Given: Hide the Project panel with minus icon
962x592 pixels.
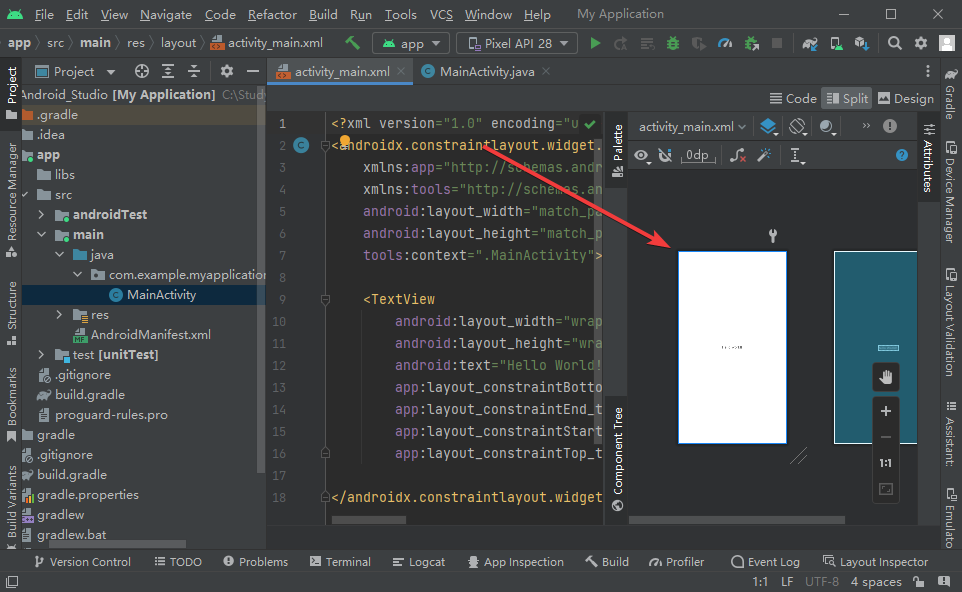Looking at the screenshot, I should pyautogui.click(x=253, y=72).
